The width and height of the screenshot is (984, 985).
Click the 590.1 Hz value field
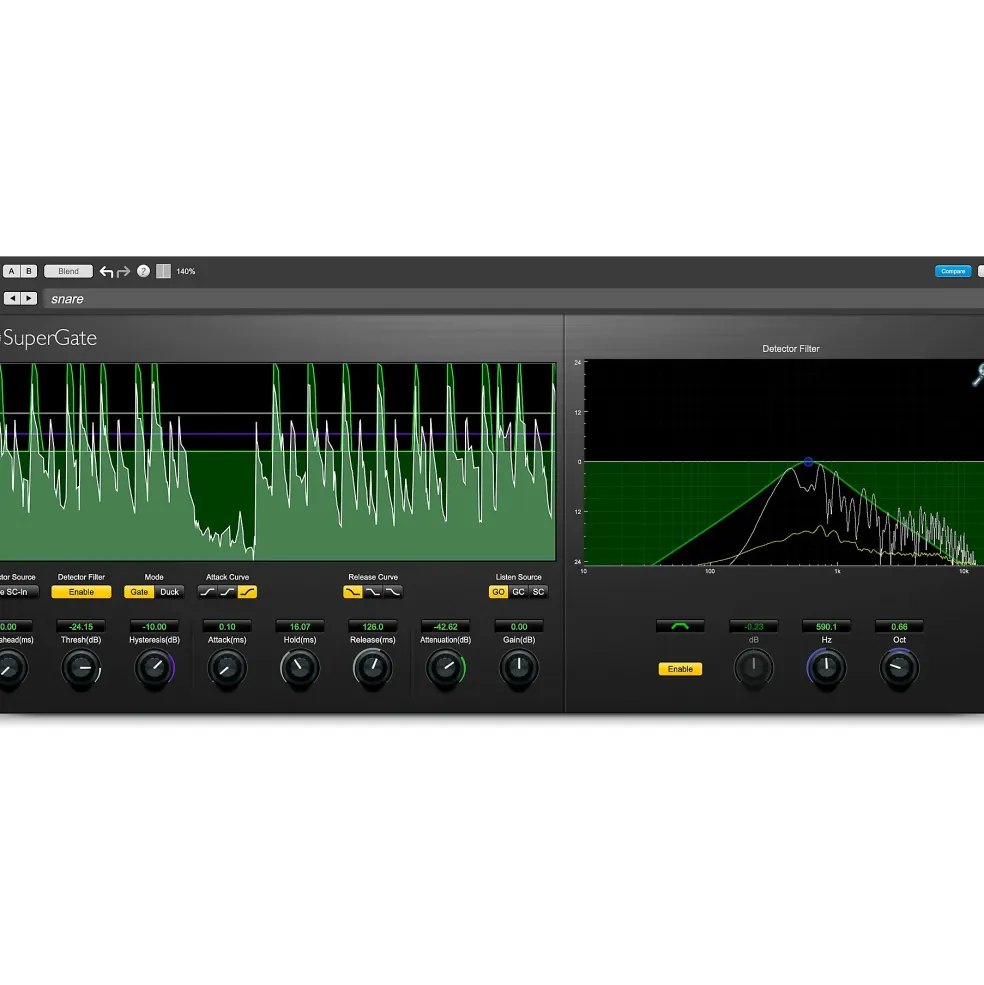[826, 626]
